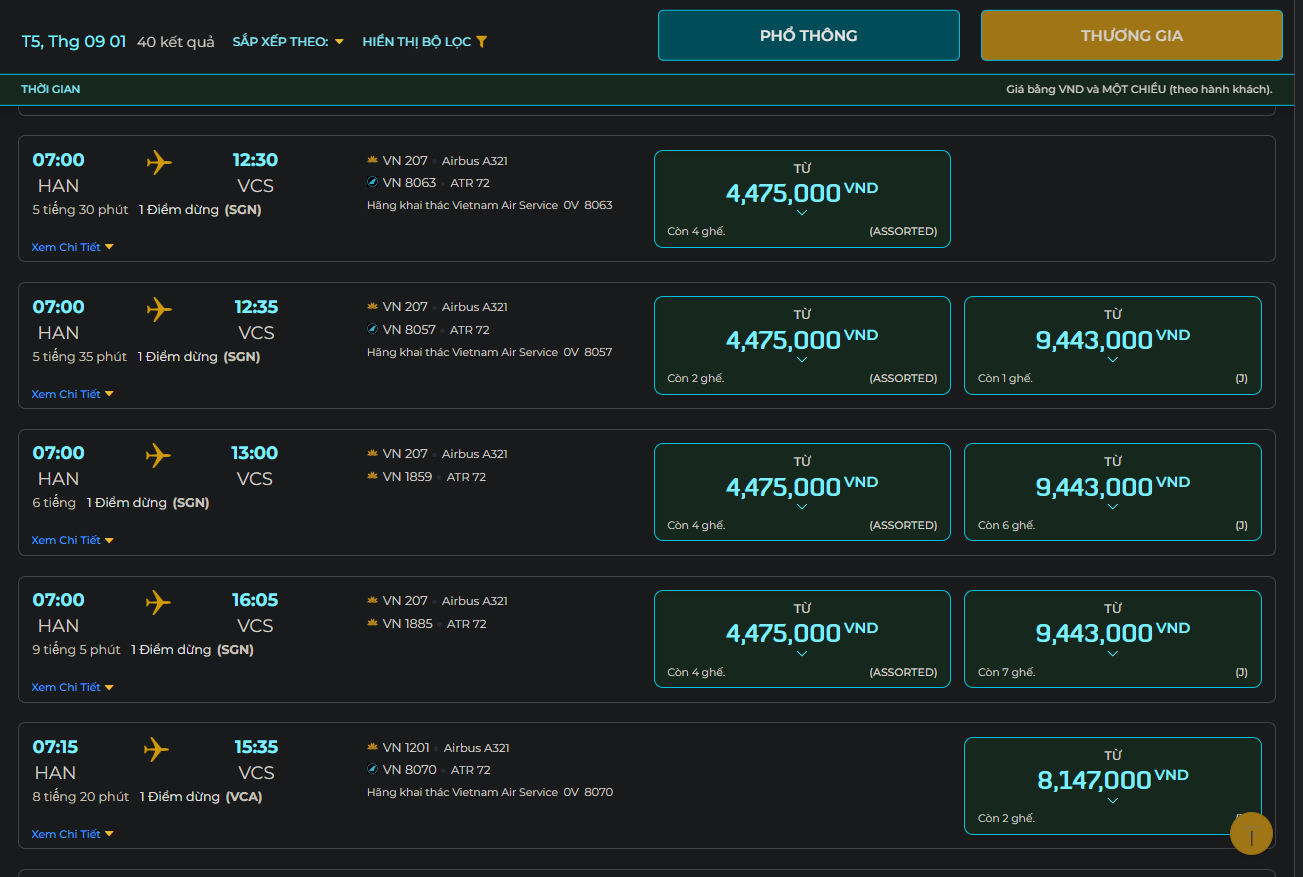Click lotus logo beside VN 207 in 12:30 flight
The width and height of the screenshot is (1303, 877).
click(x=373, y=161)
